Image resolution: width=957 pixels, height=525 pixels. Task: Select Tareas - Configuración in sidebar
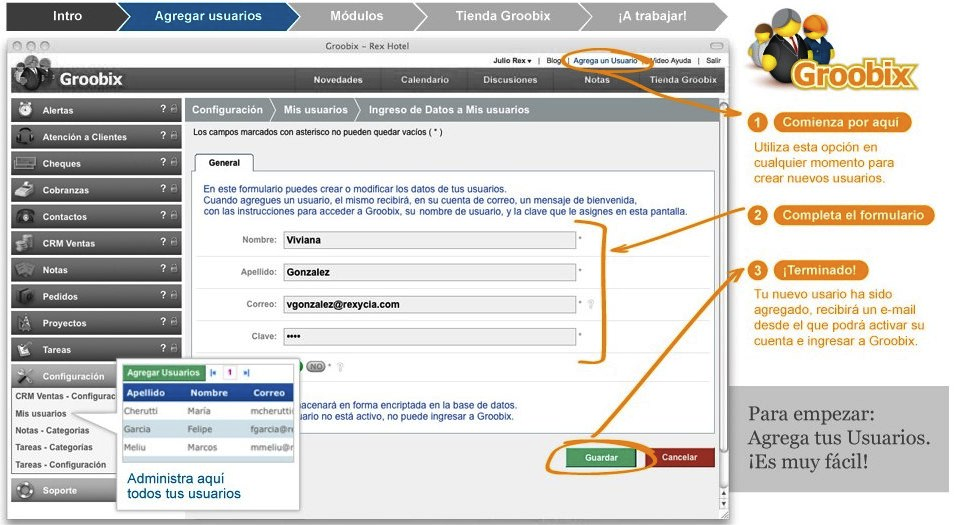coord(60,465)
